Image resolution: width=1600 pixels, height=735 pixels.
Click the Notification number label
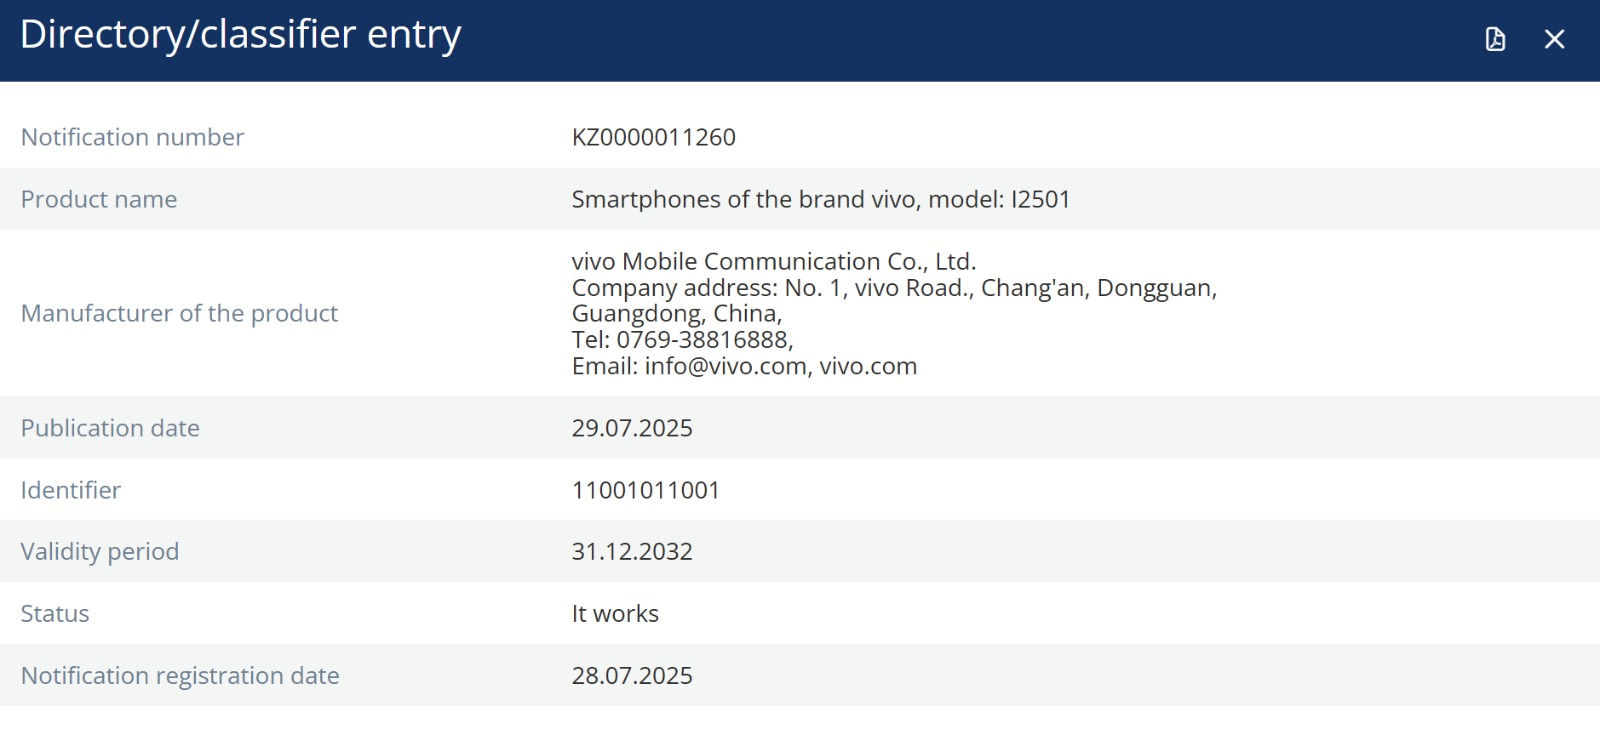[x=132, y=137]
